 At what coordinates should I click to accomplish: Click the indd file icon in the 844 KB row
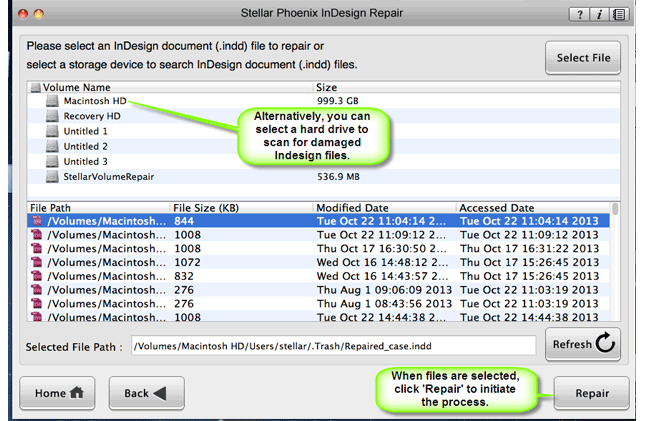[37, 221]
